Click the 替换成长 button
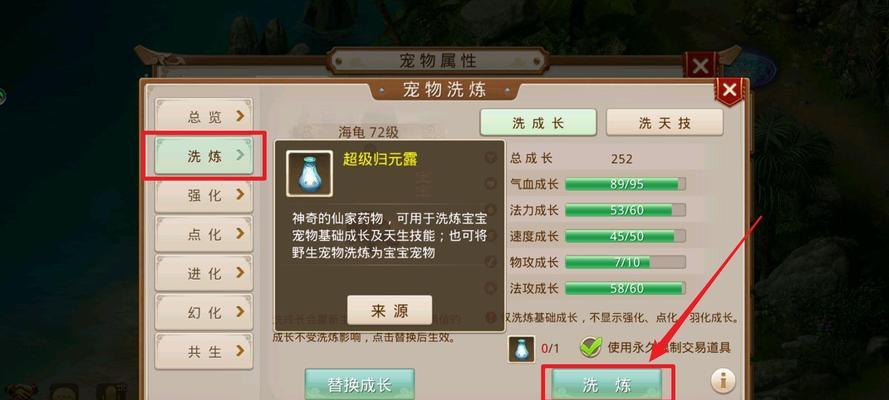 tap(359, 385)
